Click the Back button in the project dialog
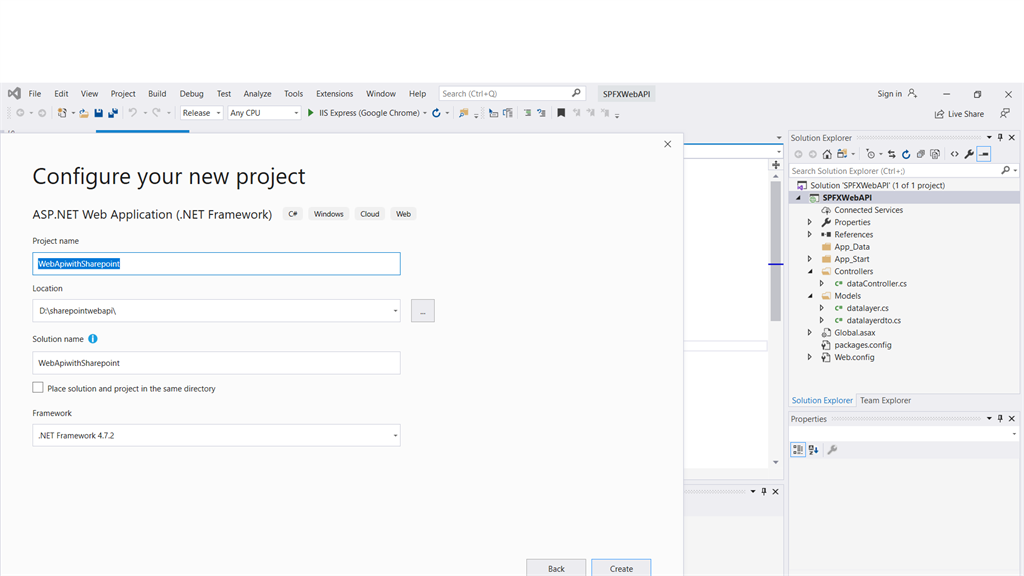Screen dimensions: 1024x576 556,568
